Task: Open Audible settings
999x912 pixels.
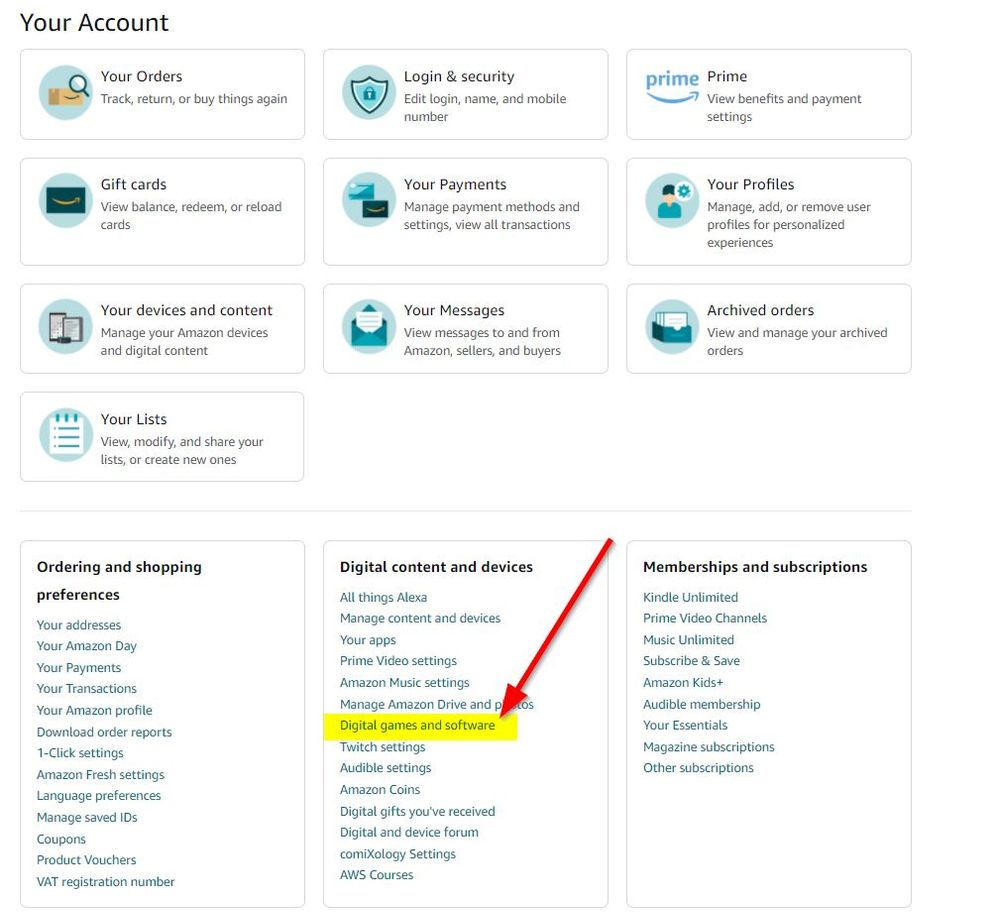Action: [385, 768]
